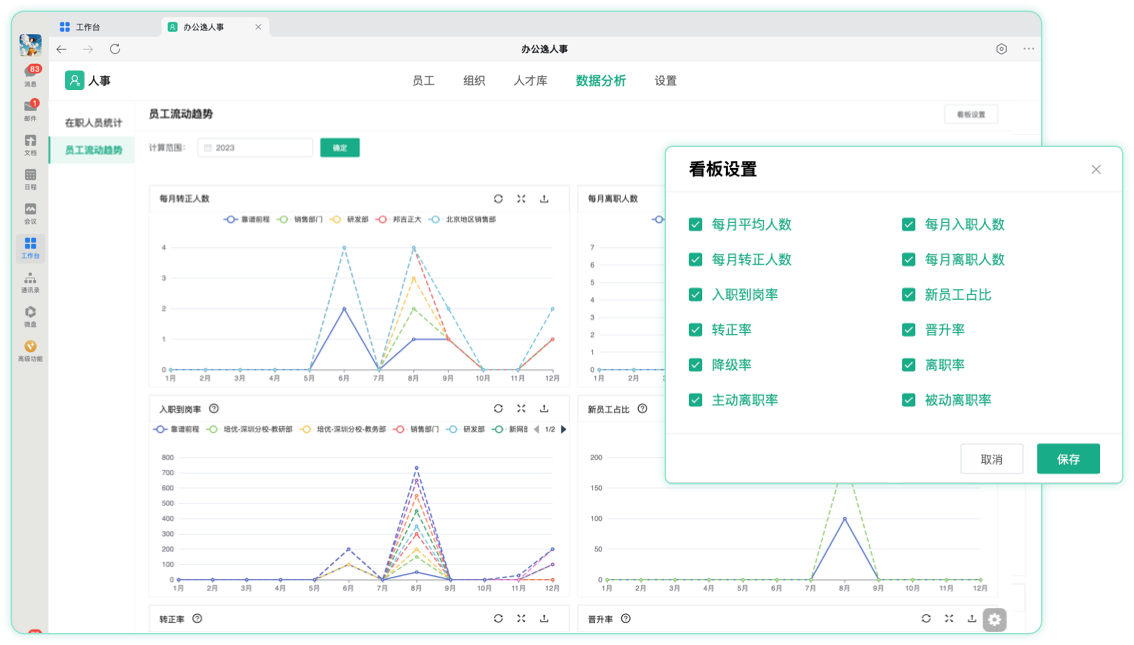Refresh the 晋升率 chart
This screenshot has width=1134, height=645.
[x=926, y=619]
